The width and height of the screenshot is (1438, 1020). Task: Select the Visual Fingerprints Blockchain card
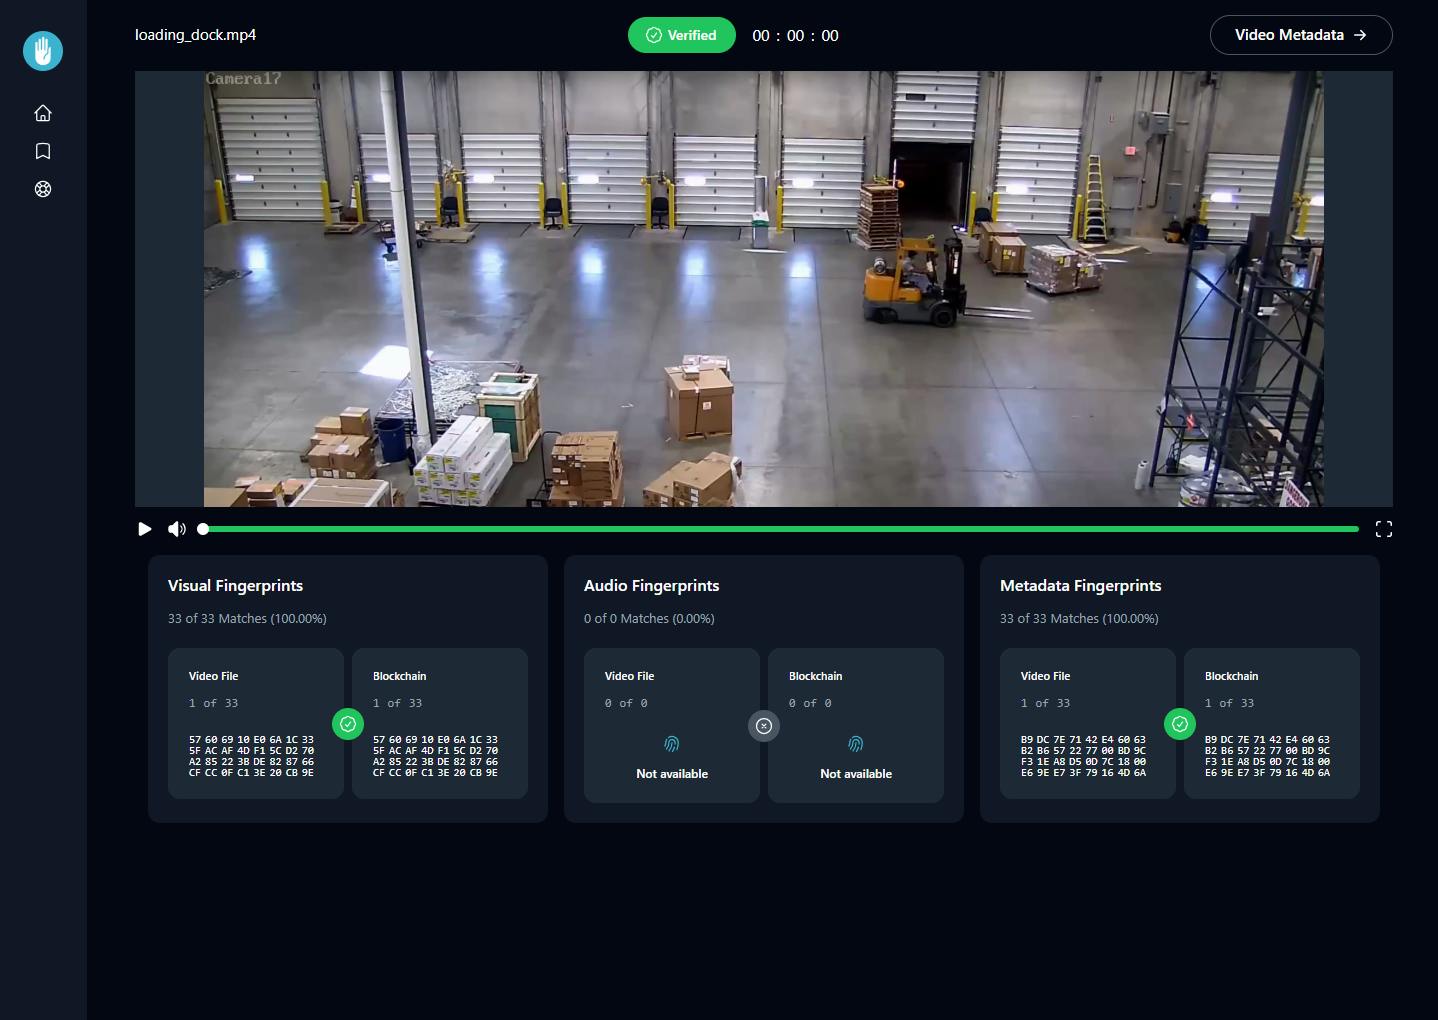point(440,723)
